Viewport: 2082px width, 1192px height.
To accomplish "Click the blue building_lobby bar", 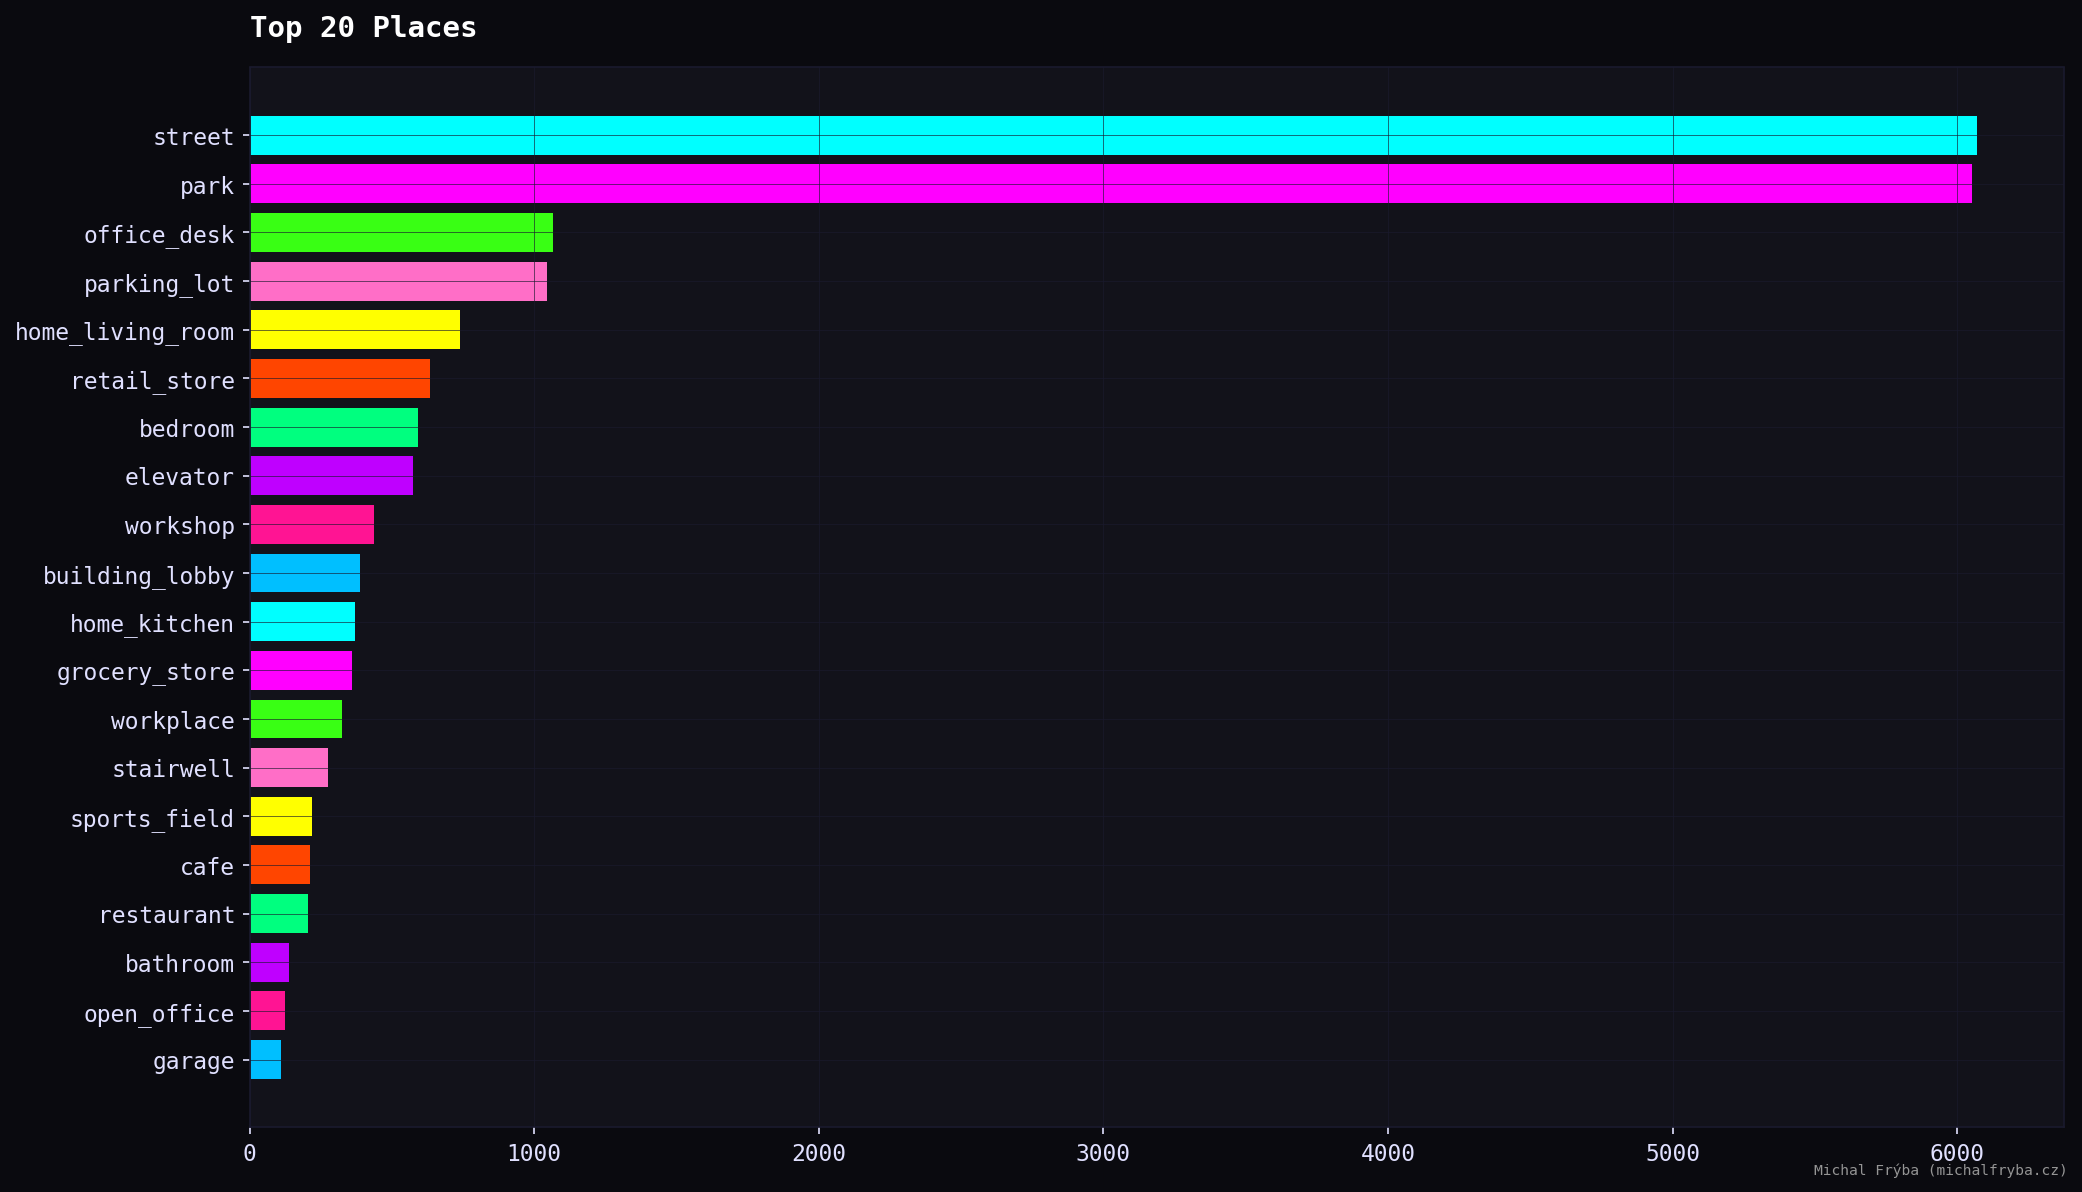I will [x=305, y=574].
